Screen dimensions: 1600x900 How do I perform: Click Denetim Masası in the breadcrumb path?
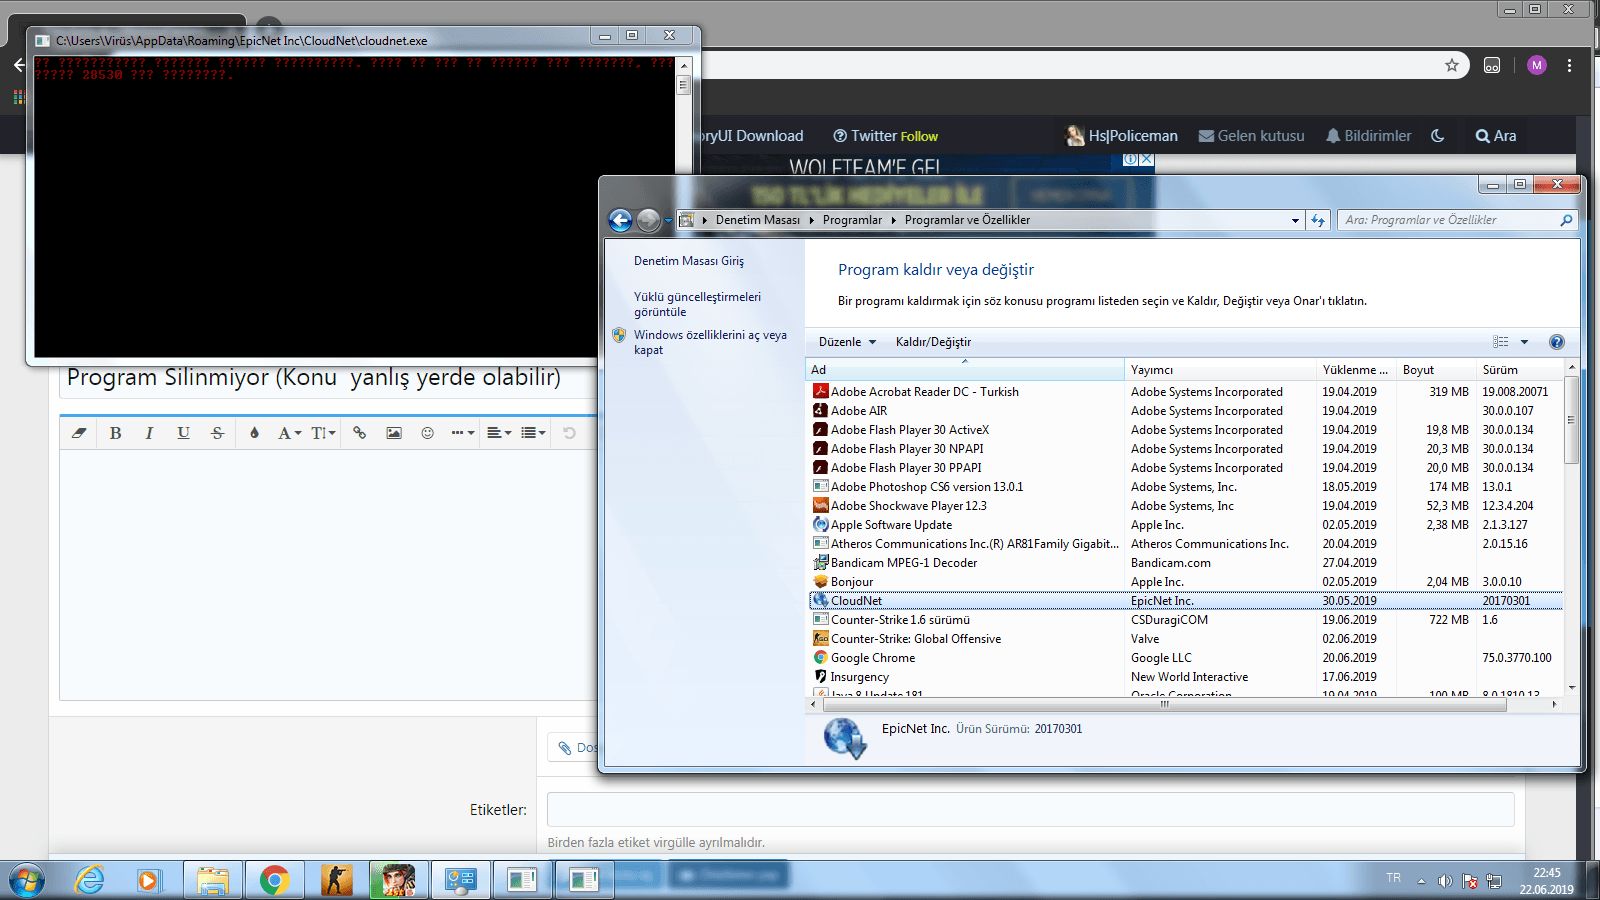pos(758,220)
